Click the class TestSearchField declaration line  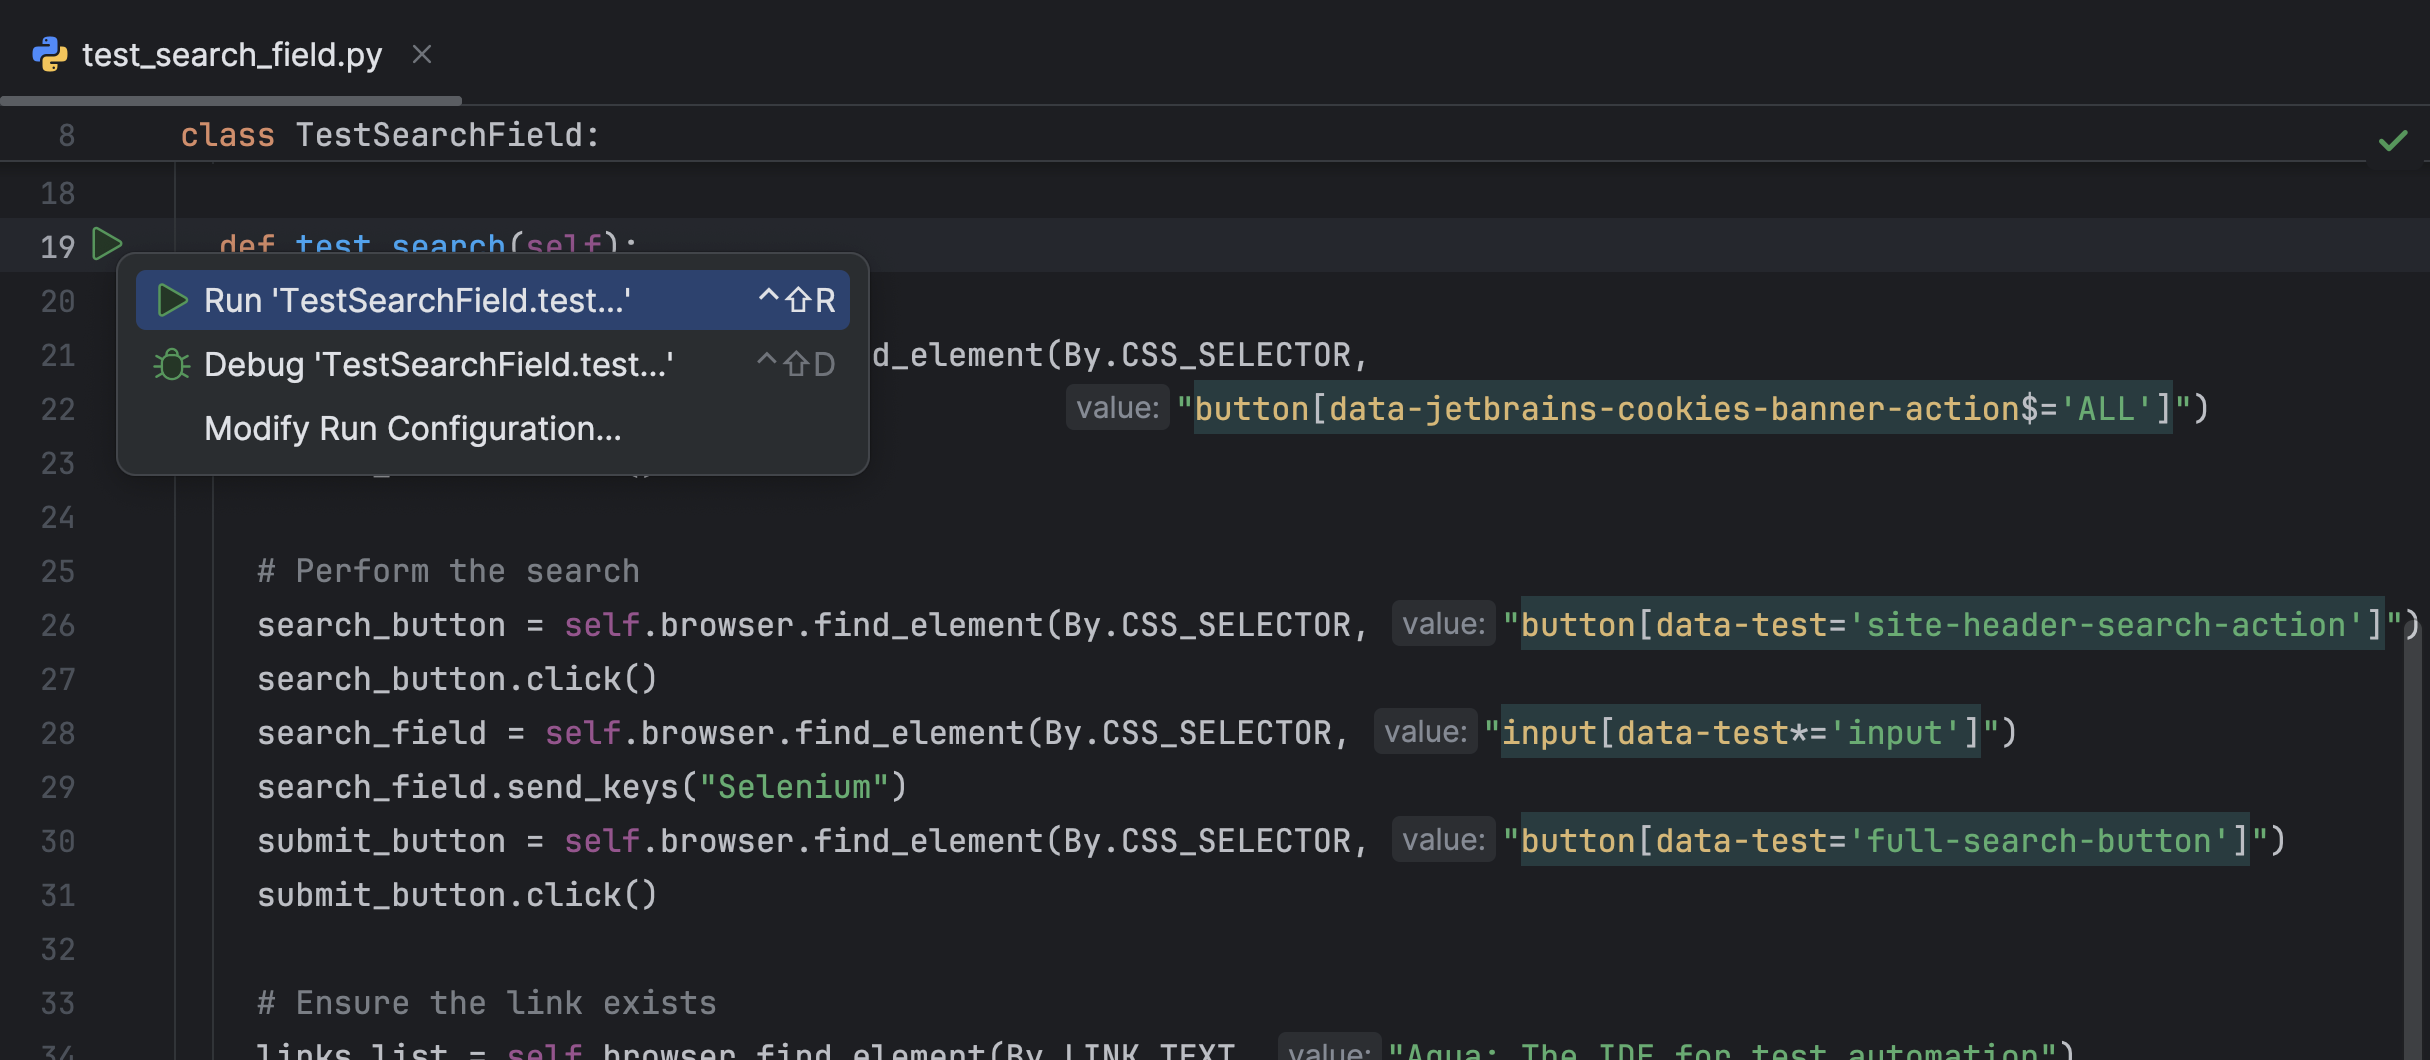[x=390, y=135]
